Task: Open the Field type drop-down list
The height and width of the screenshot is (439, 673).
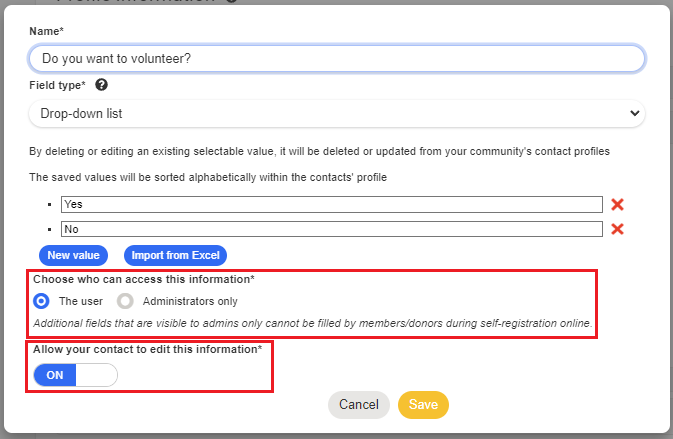Action: click(x=336, y=114)
